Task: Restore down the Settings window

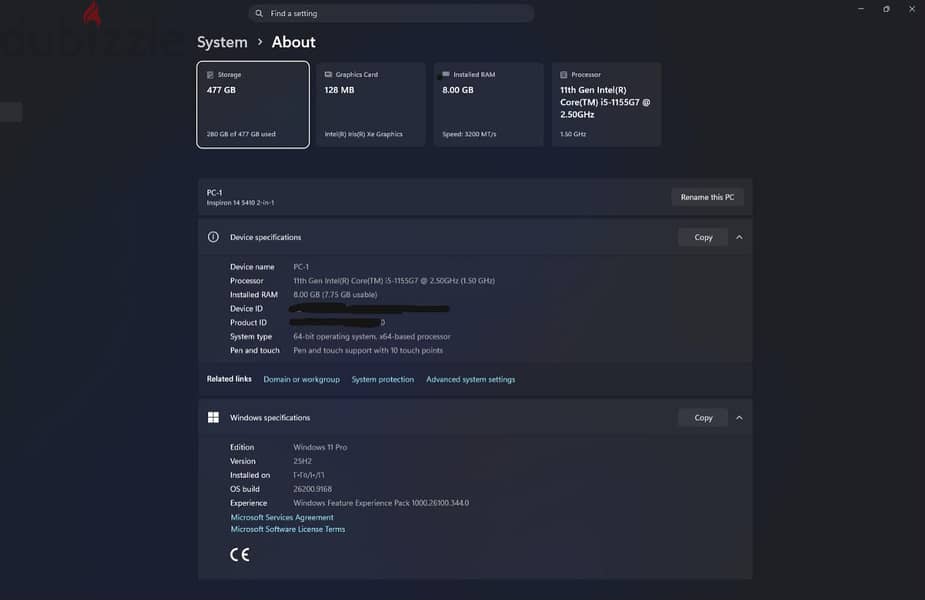Action: coord(886,9)
